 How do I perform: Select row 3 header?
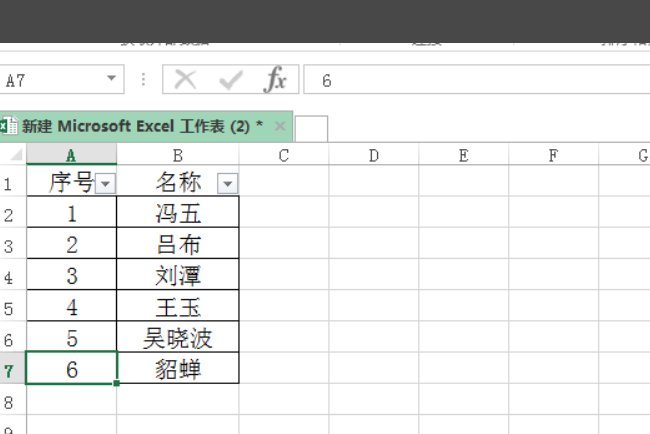tap(13, 243)
